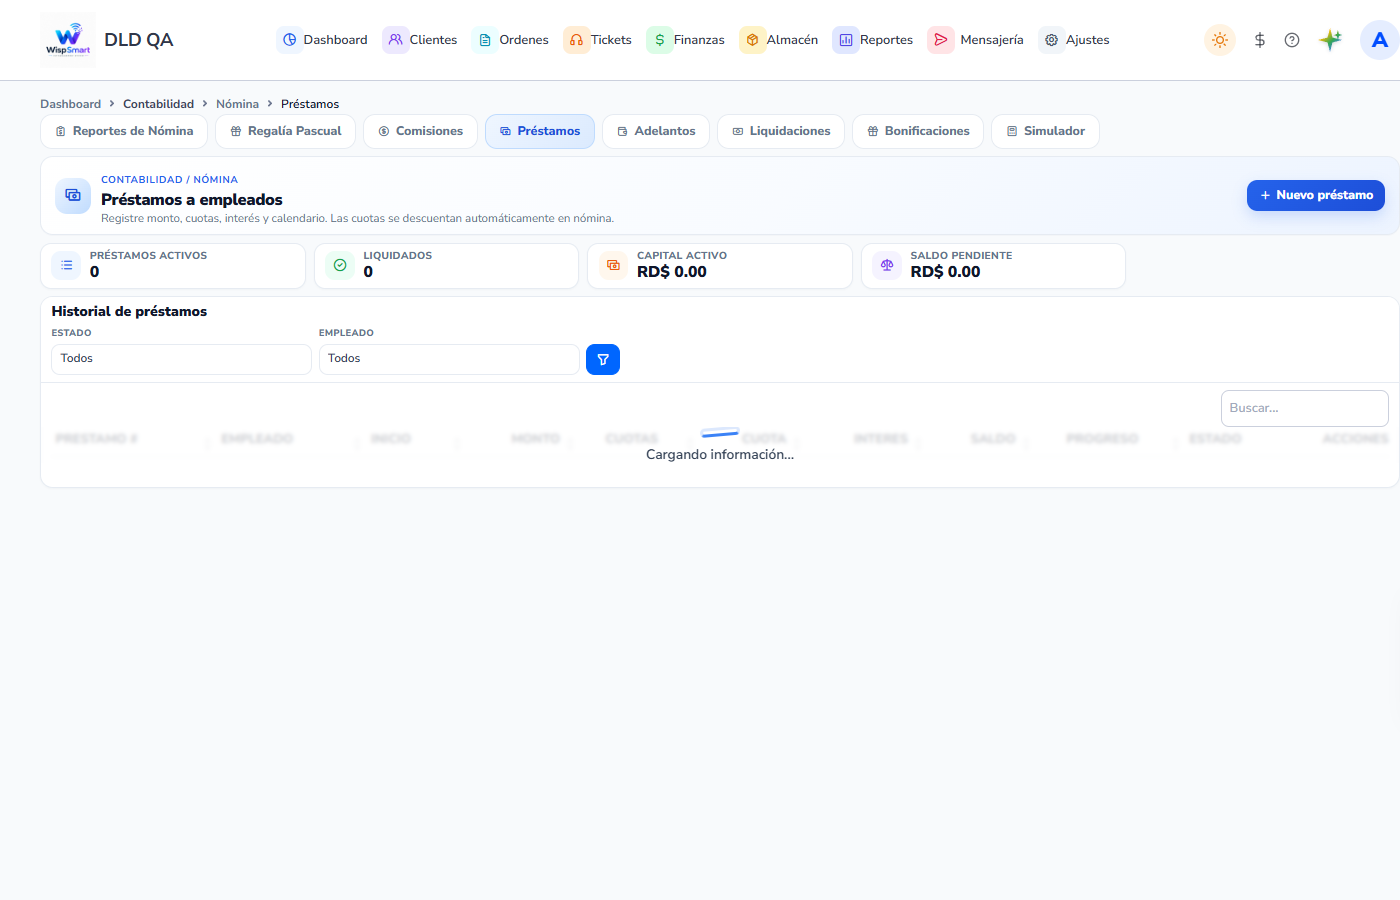Viewport: 1400px width, 900px height.
Task: Switch to Regalía Pascual tab
Action: [285, 131]
